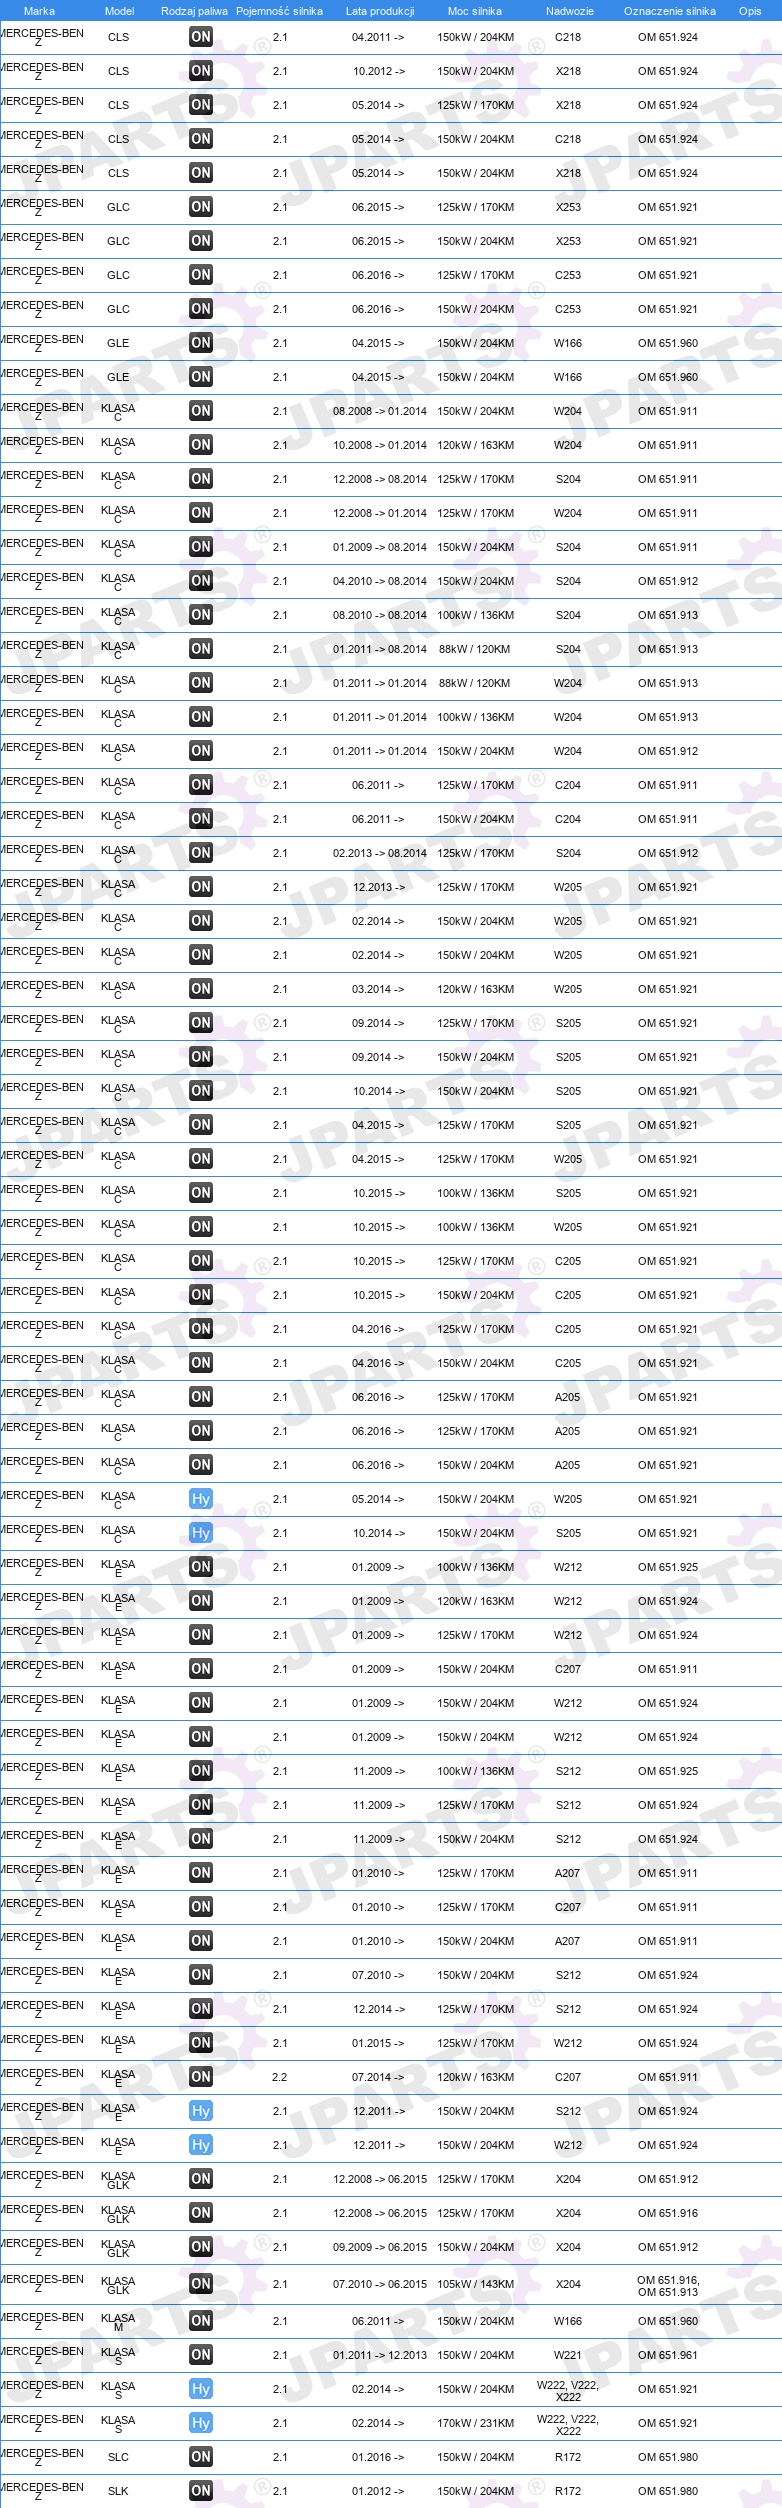Click the ON badge in the SLK 01.2012 row
Viewport: 782px width, 2508px height.
click(201, 2491)
